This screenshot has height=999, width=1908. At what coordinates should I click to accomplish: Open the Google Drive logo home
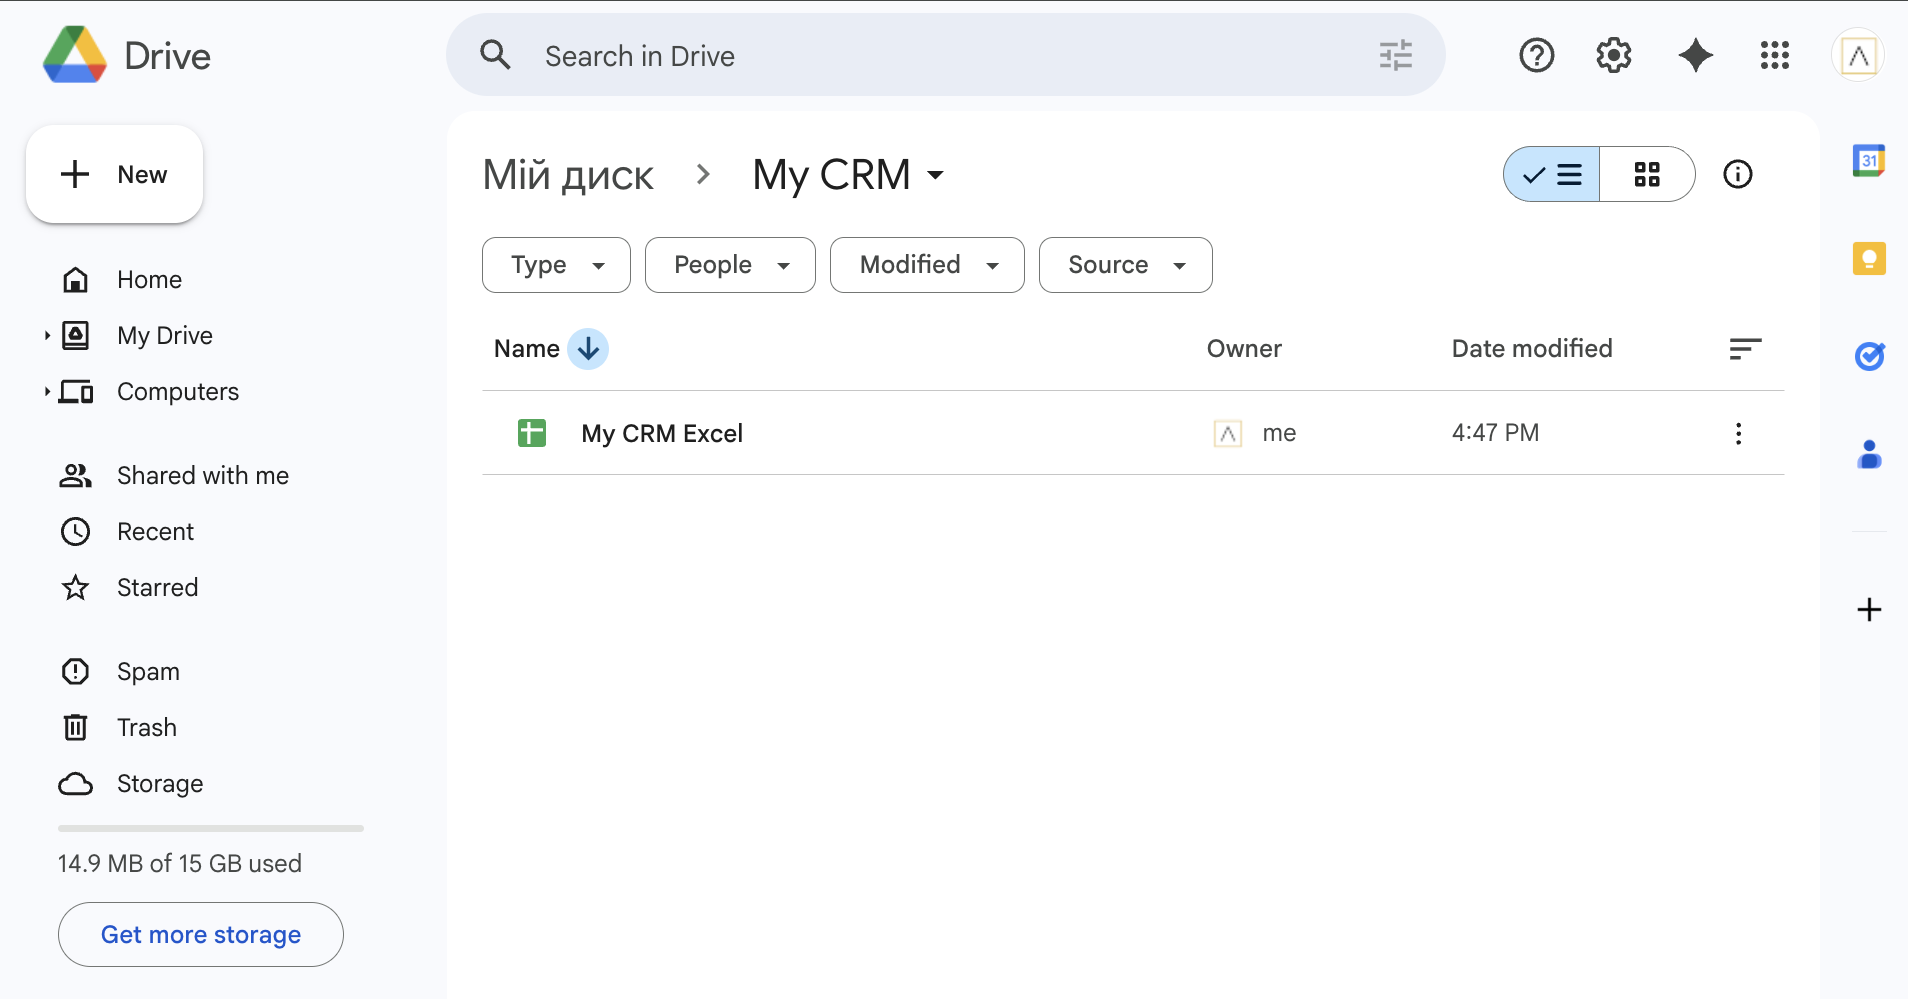127,55
